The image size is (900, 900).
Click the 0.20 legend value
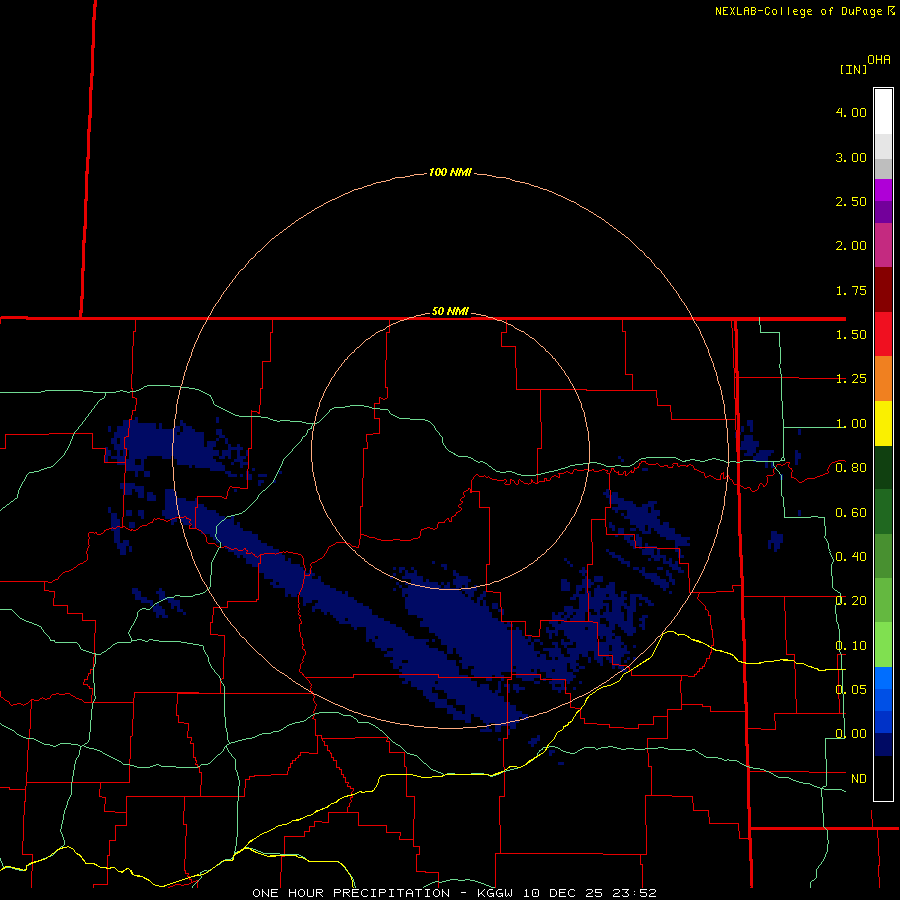point(851,601)
